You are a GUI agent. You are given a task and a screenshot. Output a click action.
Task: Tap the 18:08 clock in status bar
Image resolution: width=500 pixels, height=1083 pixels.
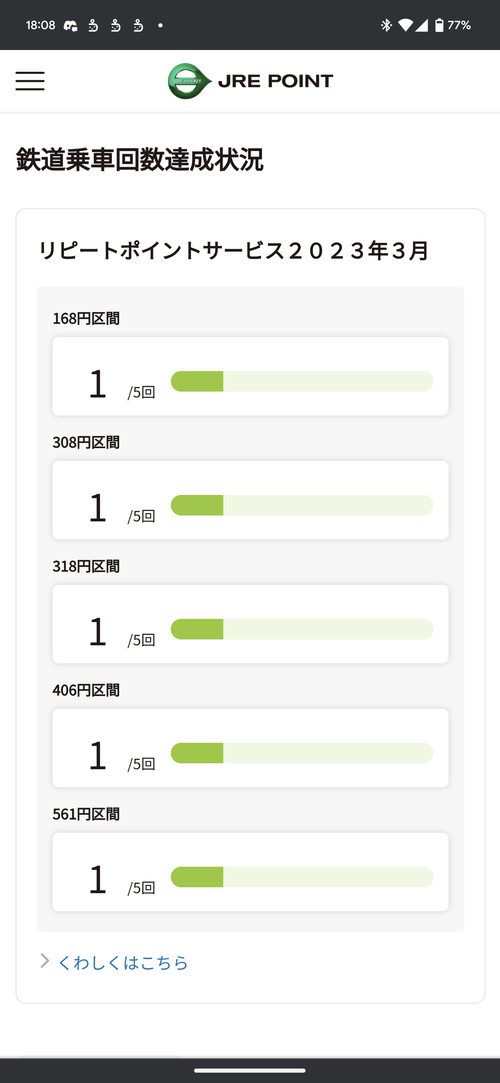pyautogui.click(x=40, y=26)
